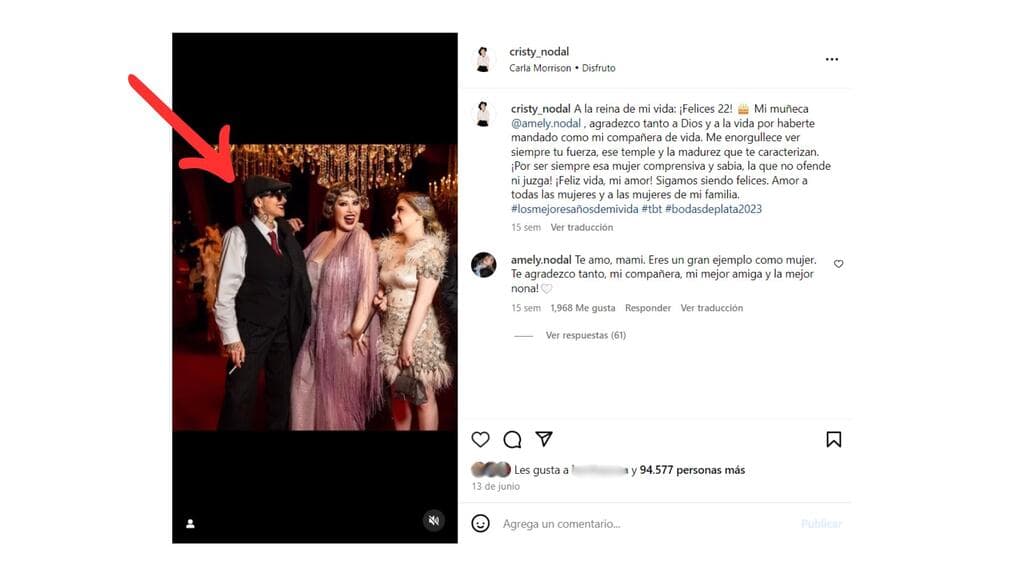1024x576 pixels.
Task: View the '94.577 personas más' likes list
Action: pyautogui.click(x=696, y=470)
